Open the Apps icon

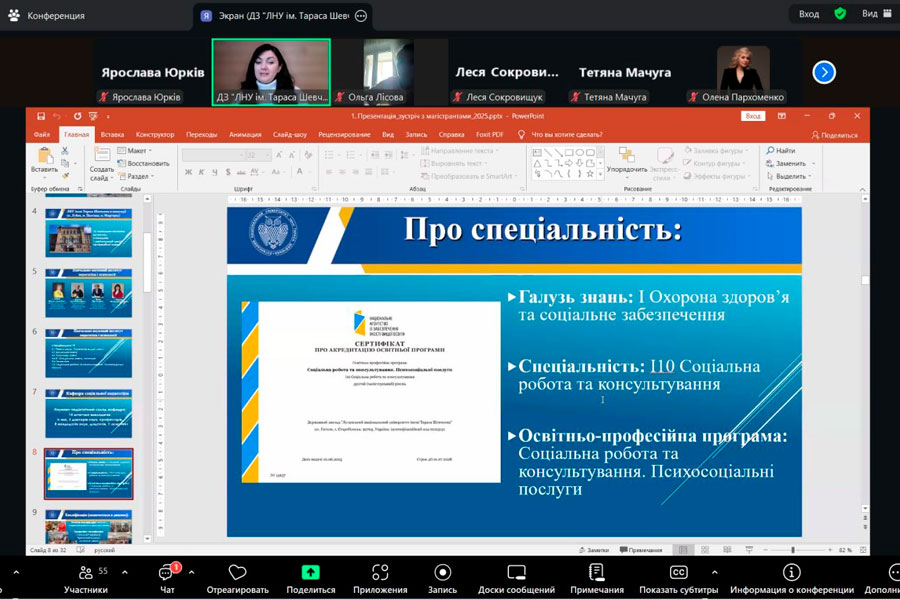click(380, 573)
